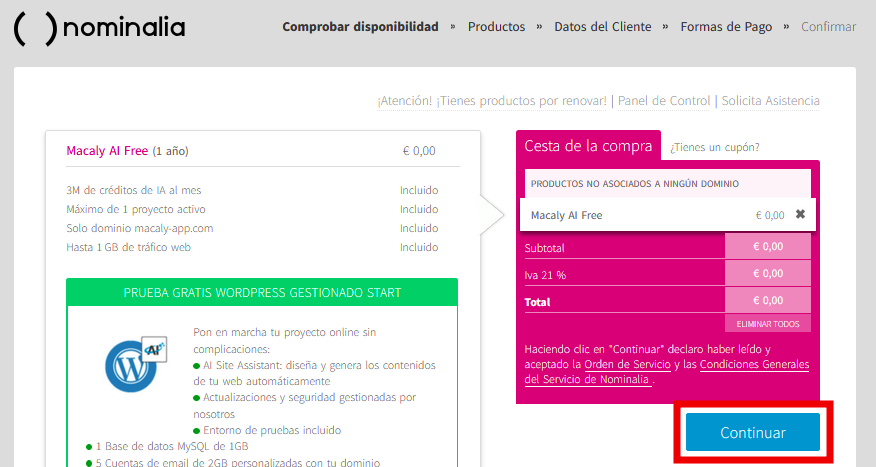Screen dimensions: 876x467
Task: Open the Orden de Servicio link
Action: [627, 364]
